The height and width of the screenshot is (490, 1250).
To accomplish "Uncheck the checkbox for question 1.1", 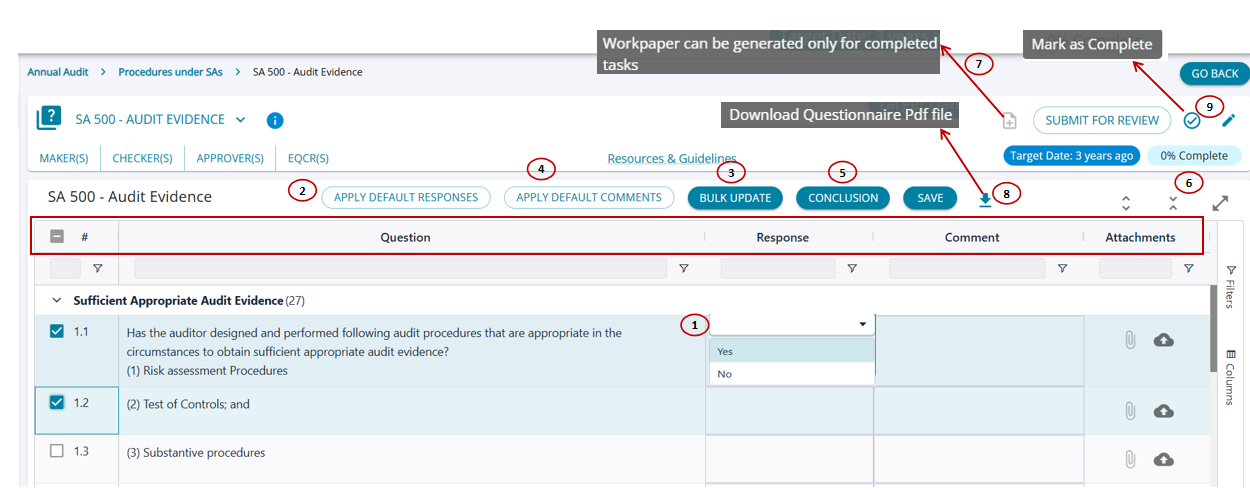I will click(x=57, y=331).
